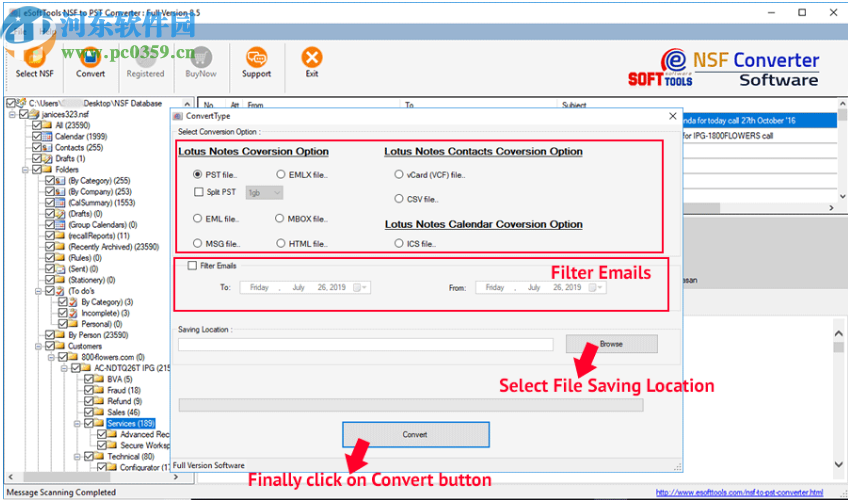
Task: Click the Sales (46) folder icon
Action: (x=100, y=412)
